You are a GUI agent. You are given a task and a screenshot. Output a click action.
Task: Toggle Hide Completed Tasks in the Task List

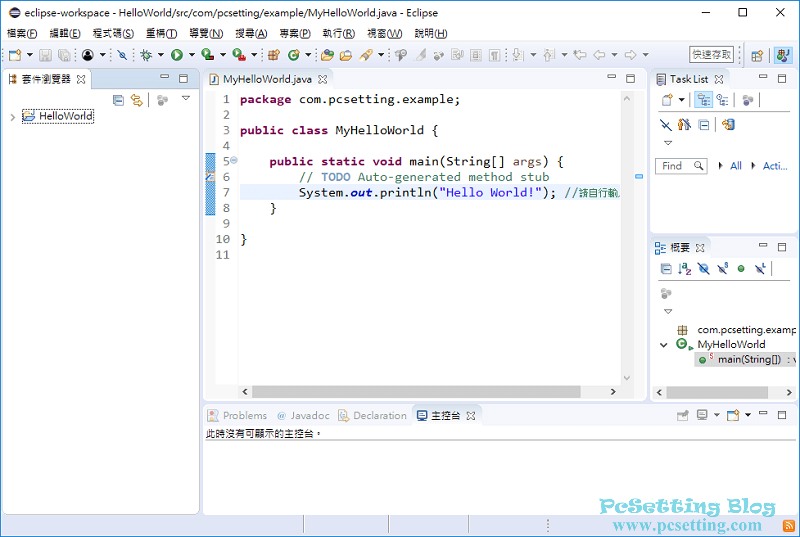[x=665, y=124]
